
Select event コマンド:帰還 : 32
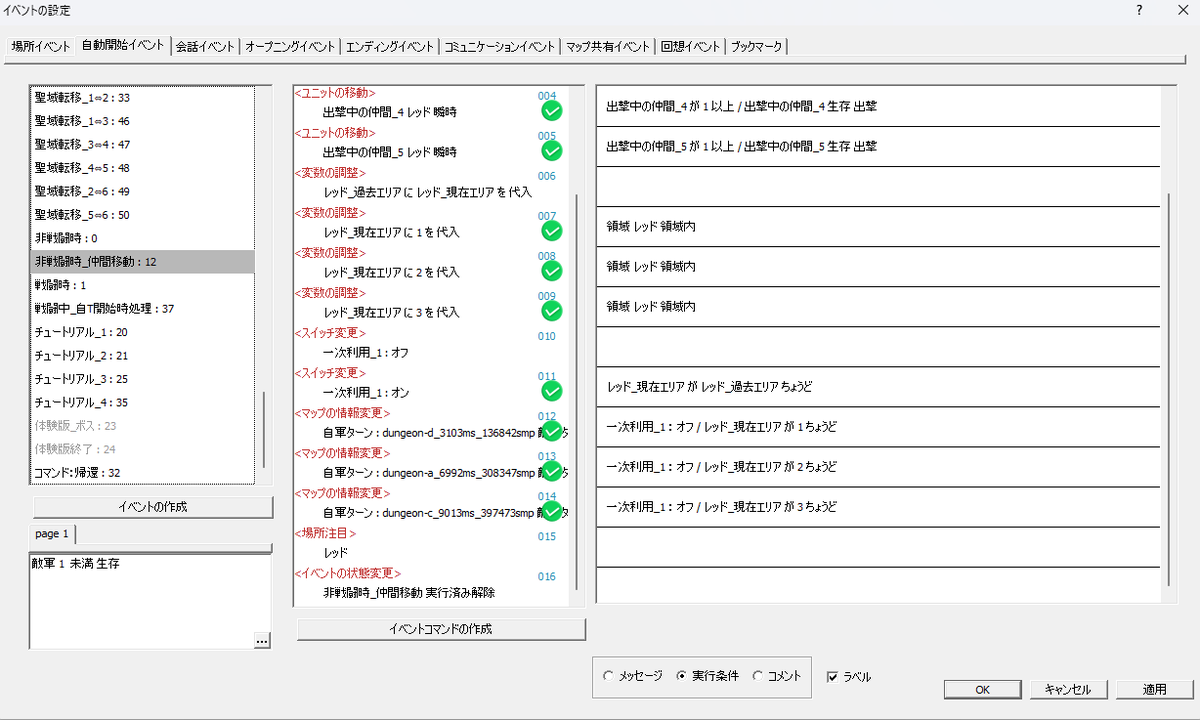[x=142, y=472]
